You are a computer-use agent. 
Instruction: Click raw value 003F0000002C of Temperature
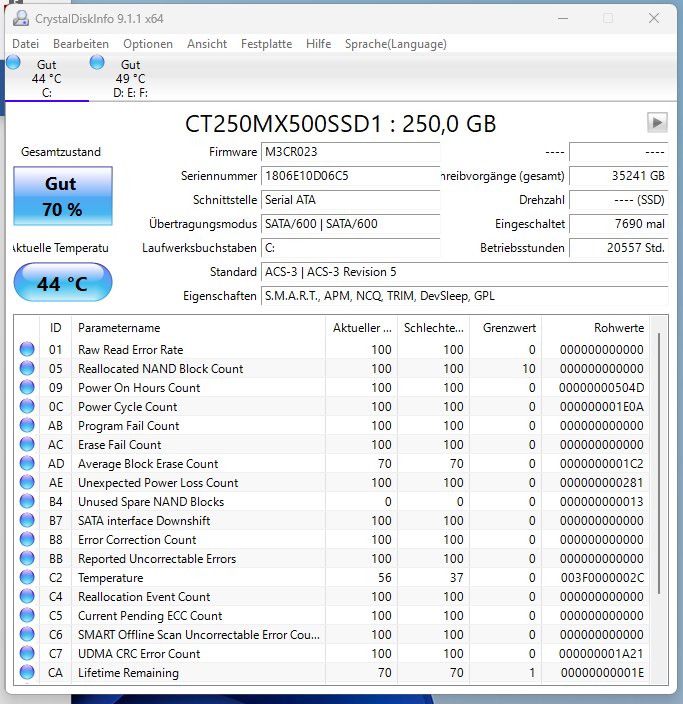click(602, 577)
